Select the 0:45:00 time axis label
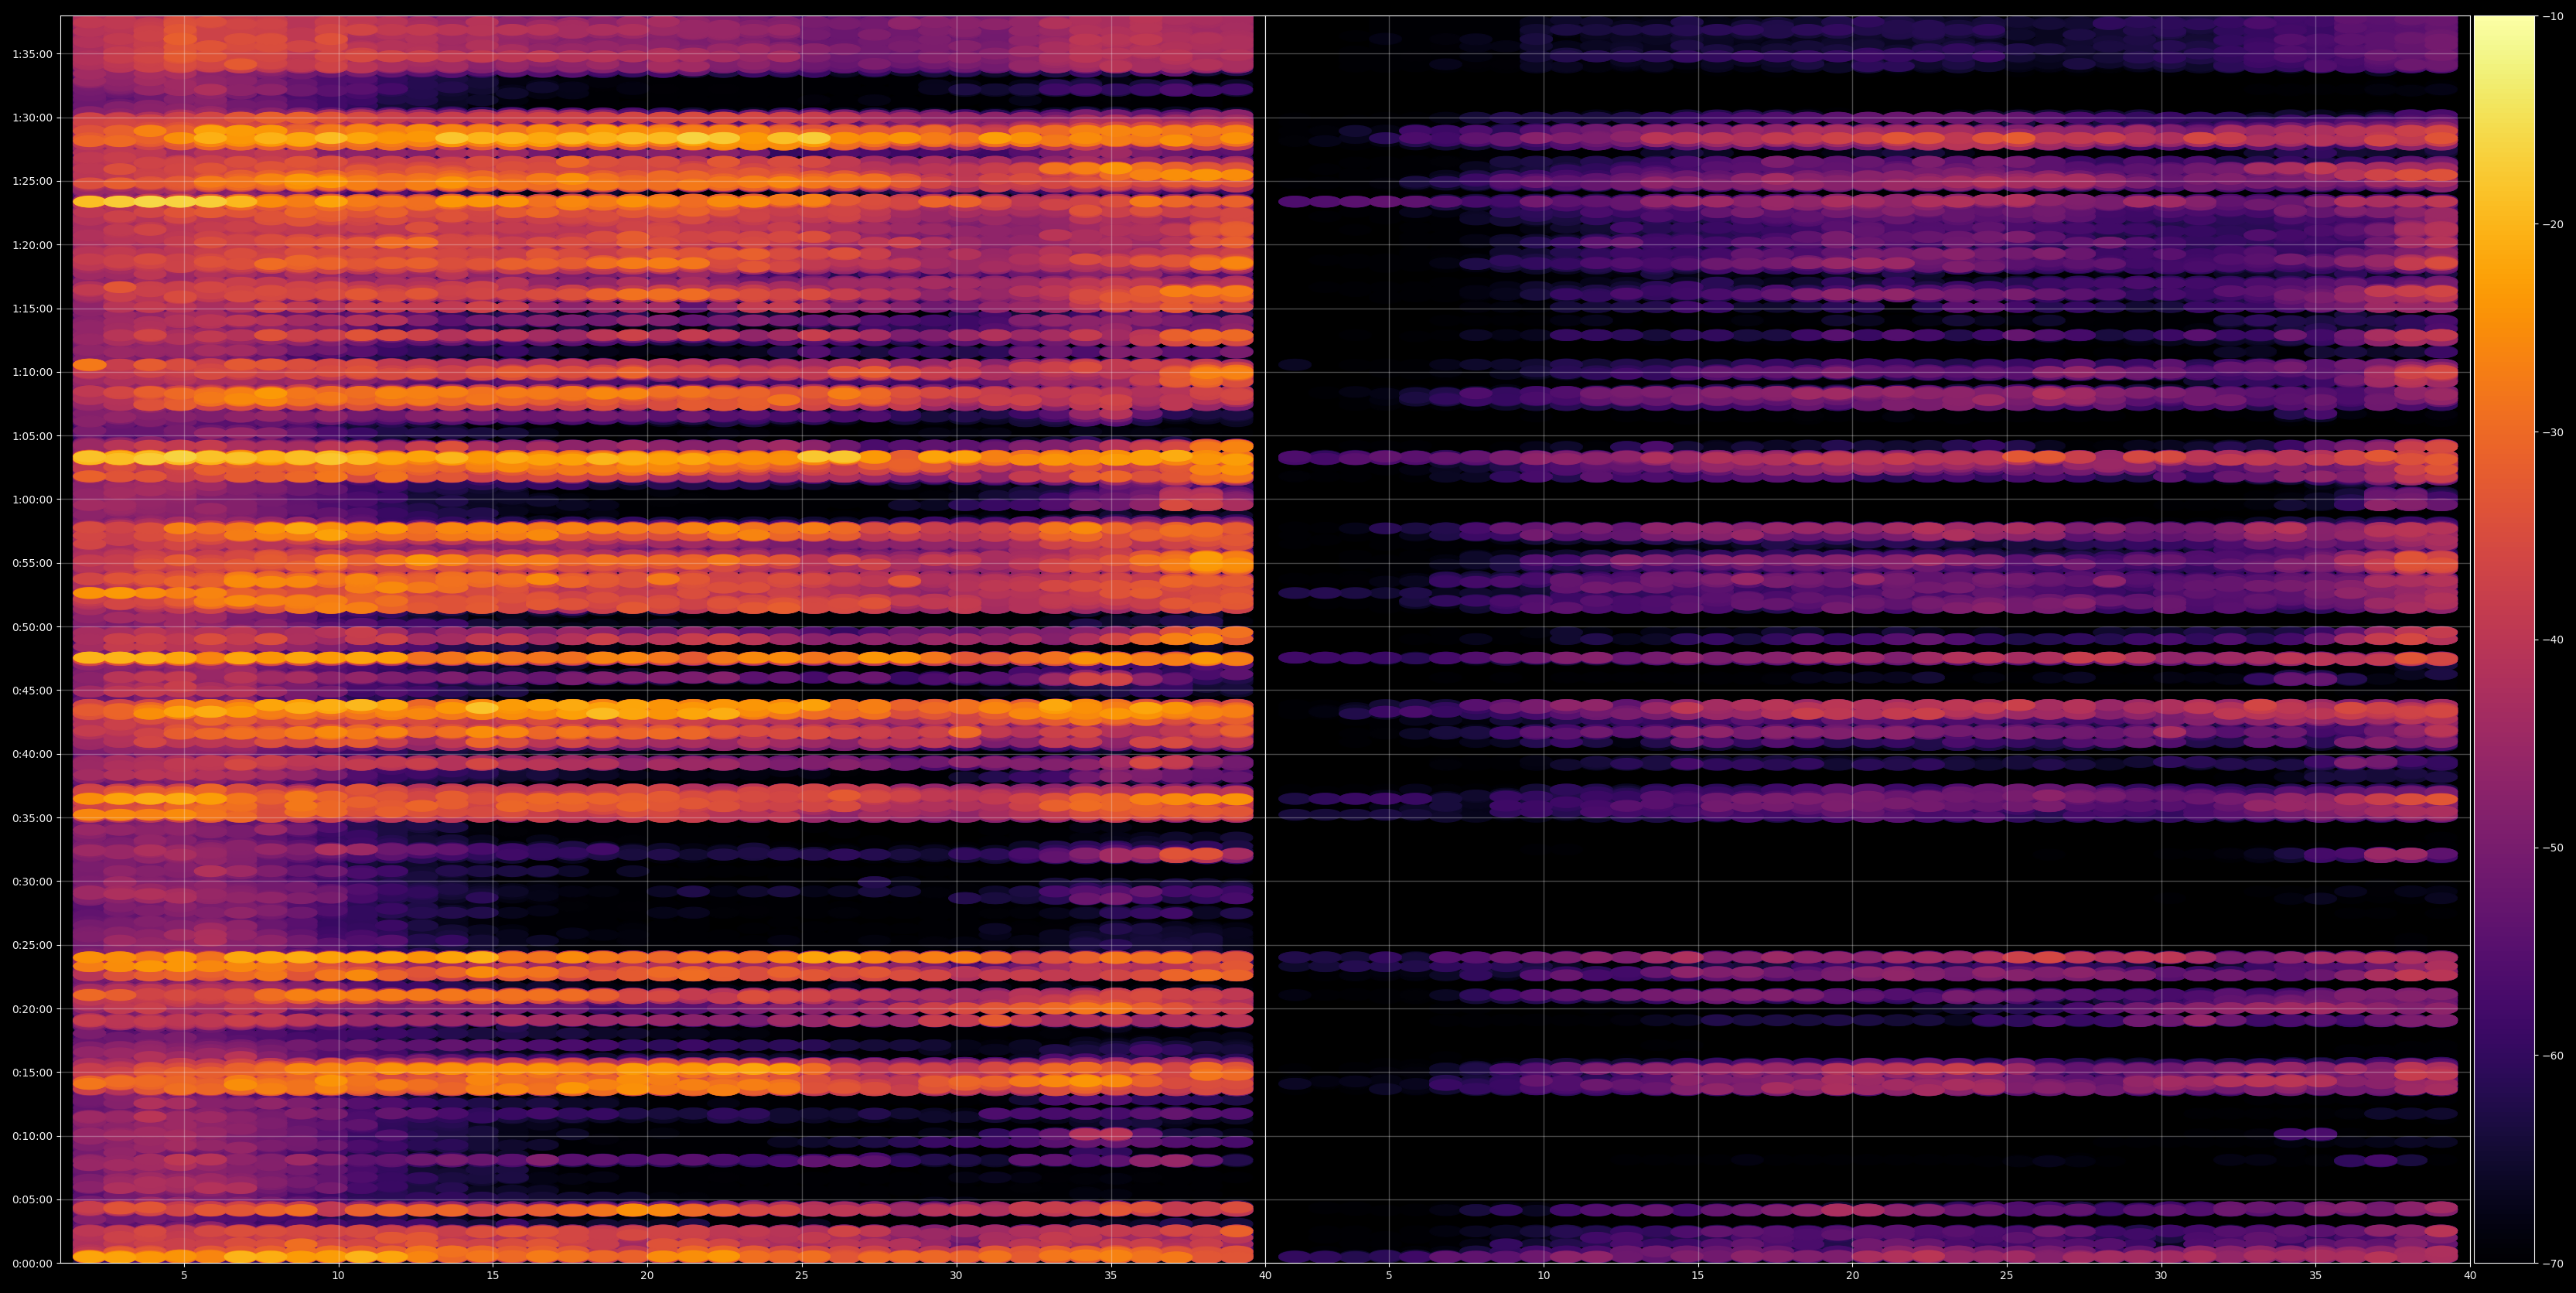 point(32,690)
